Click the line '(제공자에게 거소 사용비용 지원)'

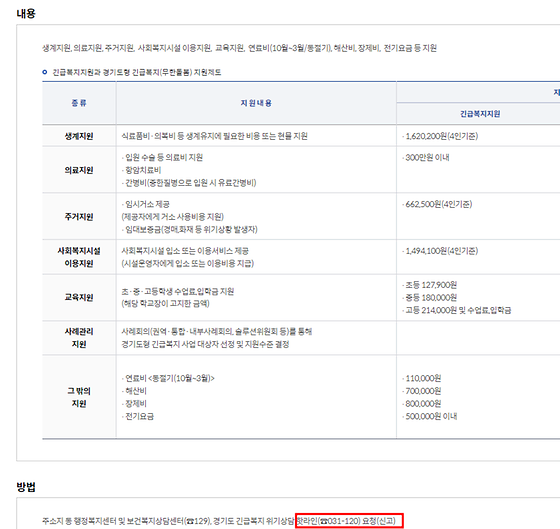[x=172, y=217]
